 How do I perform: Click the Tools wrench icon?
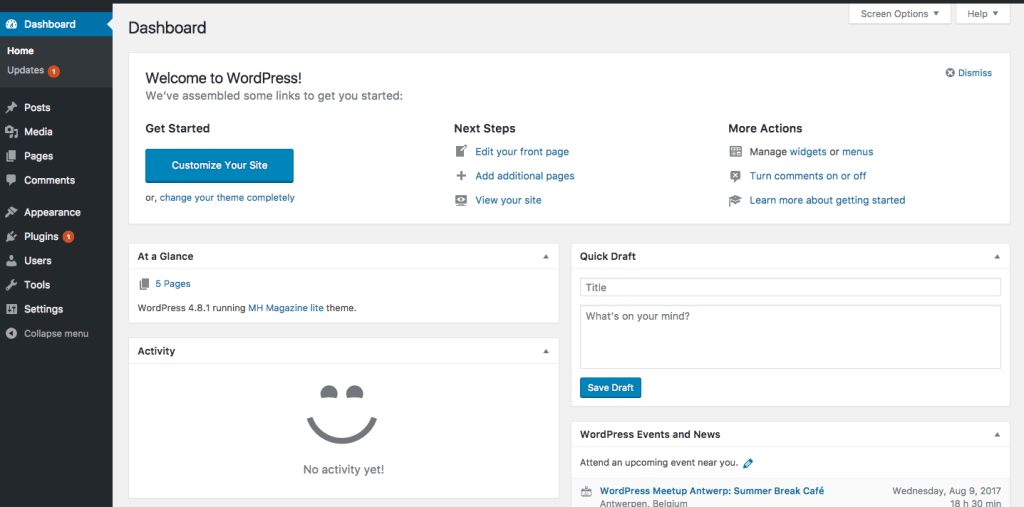pyautogui.click(x=11, y=285)
